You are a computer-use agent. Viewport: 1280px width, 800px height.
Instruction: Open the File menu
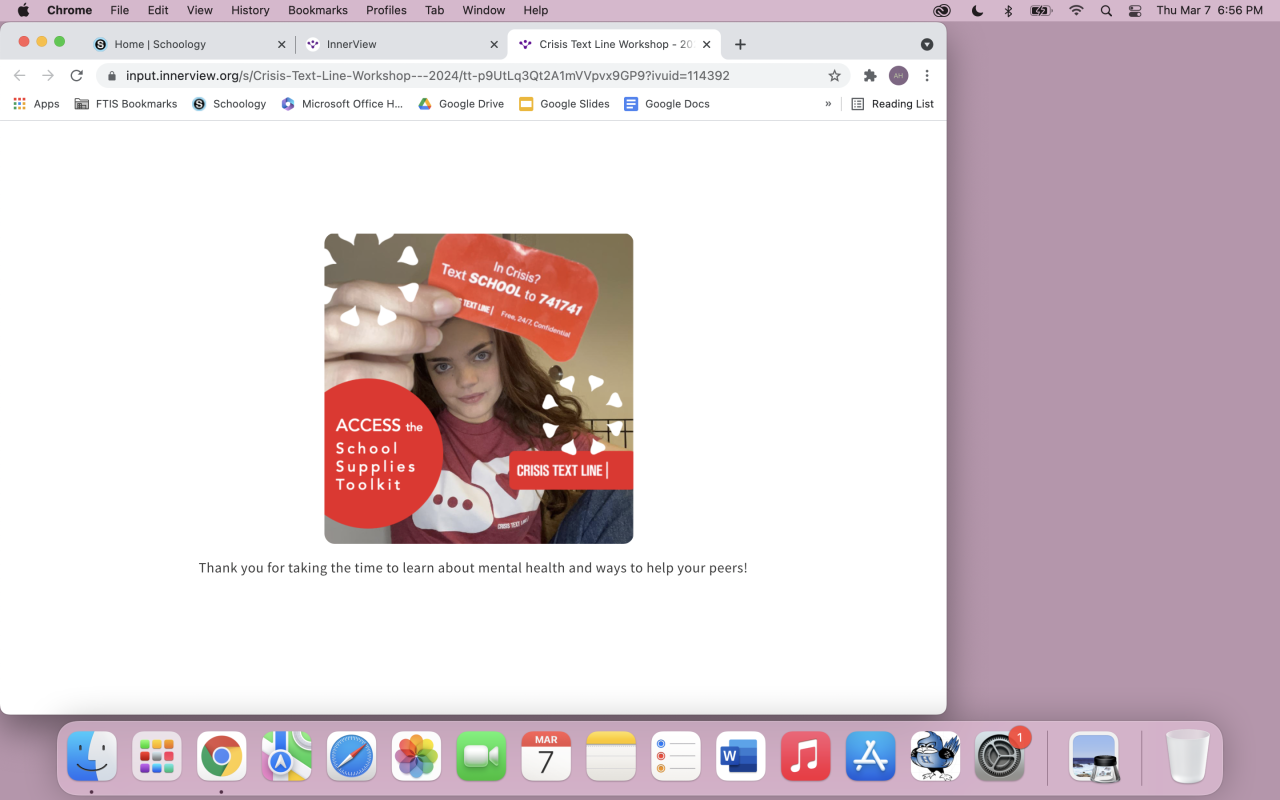pyautogui.click(x=120, y=10)
